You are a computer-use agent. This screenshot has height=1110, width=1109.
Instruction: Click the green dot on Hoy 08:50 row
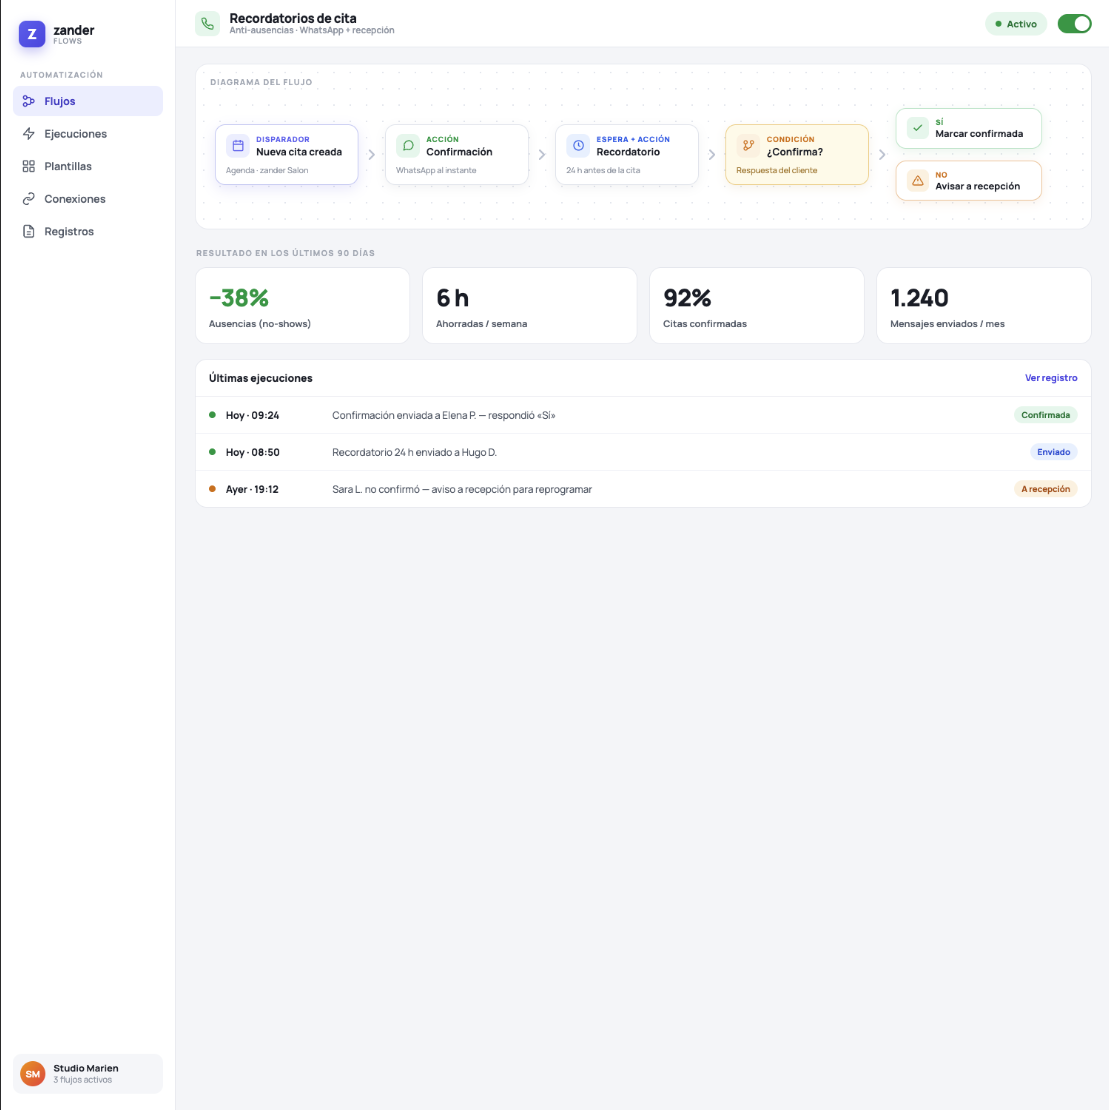click(x=212, y=452)
